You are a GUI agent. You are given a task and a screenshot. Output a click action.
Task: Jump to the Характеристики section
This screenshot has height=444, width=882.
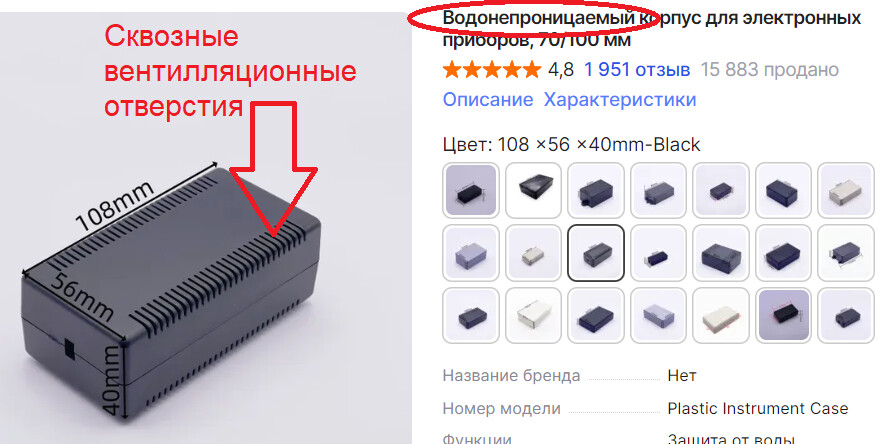click(620, 100)
